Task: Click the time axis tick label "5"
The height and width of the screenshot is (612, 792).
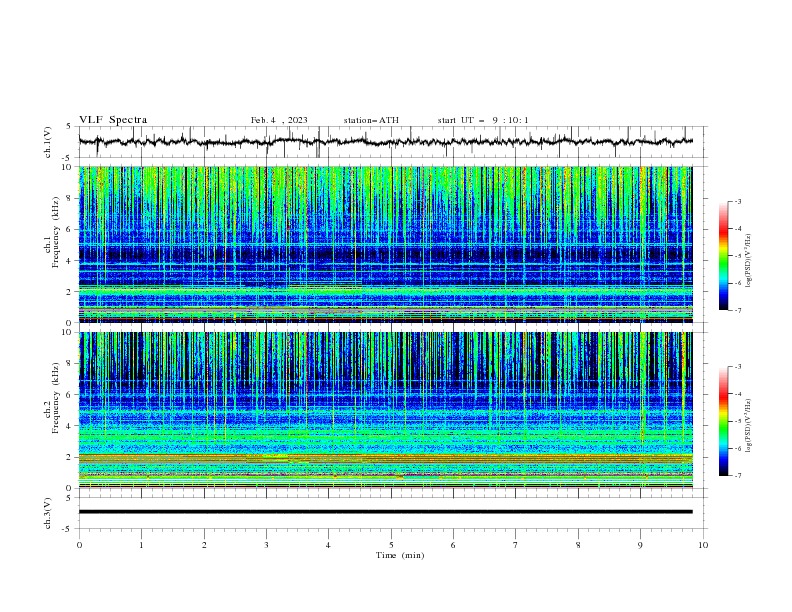Action: (x=391, y=545)
